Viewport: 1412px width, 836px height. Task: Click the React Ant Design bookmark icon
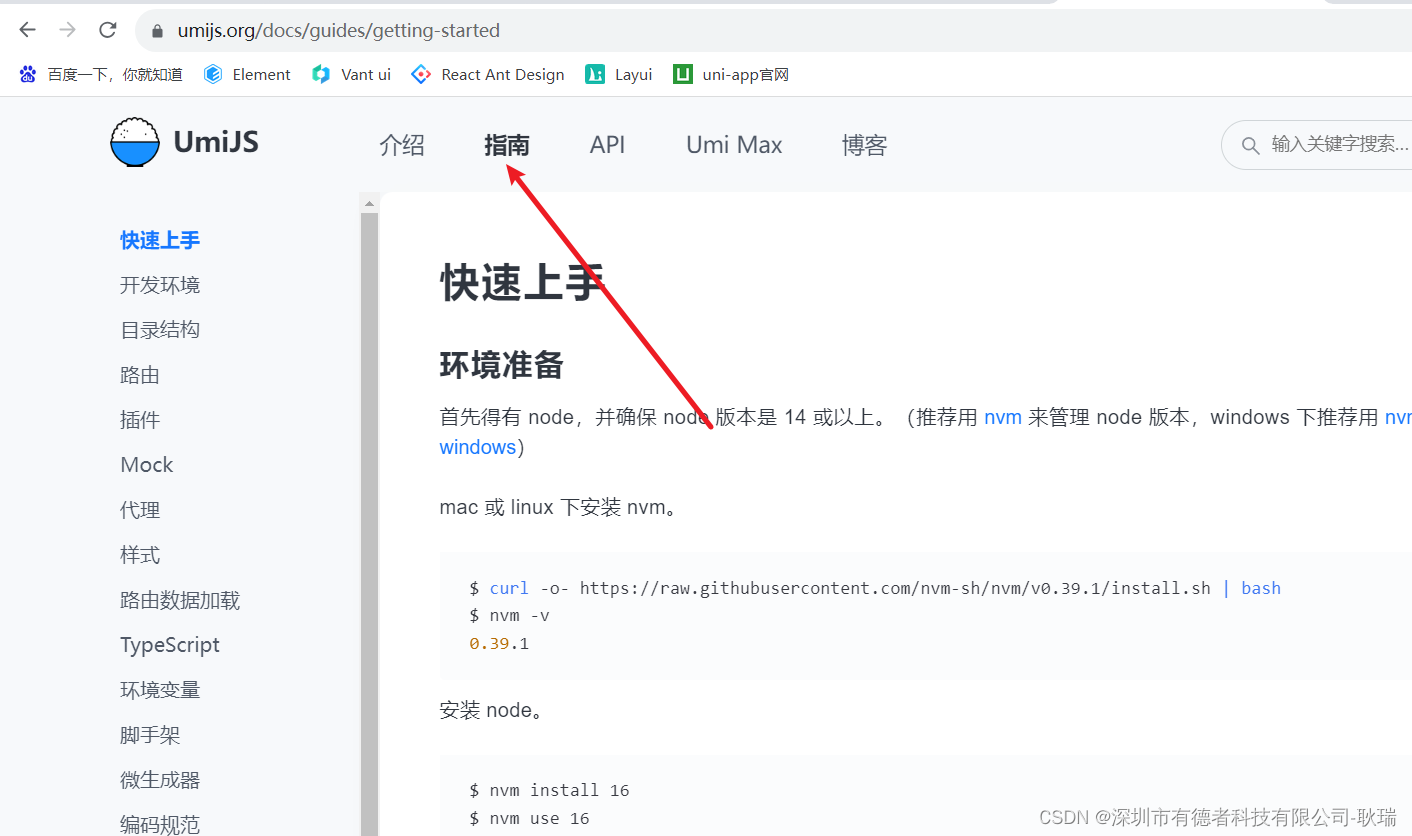tap(421, 74)
